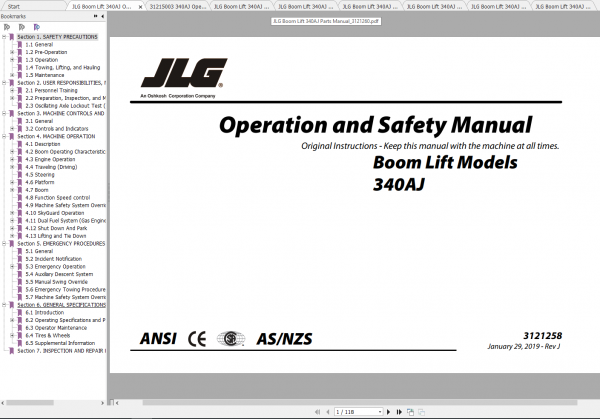600x419 pixels.
Task: Collapse Section 1. SAFETY PRECAUTIONS tree node
Action: pos(4,37)
